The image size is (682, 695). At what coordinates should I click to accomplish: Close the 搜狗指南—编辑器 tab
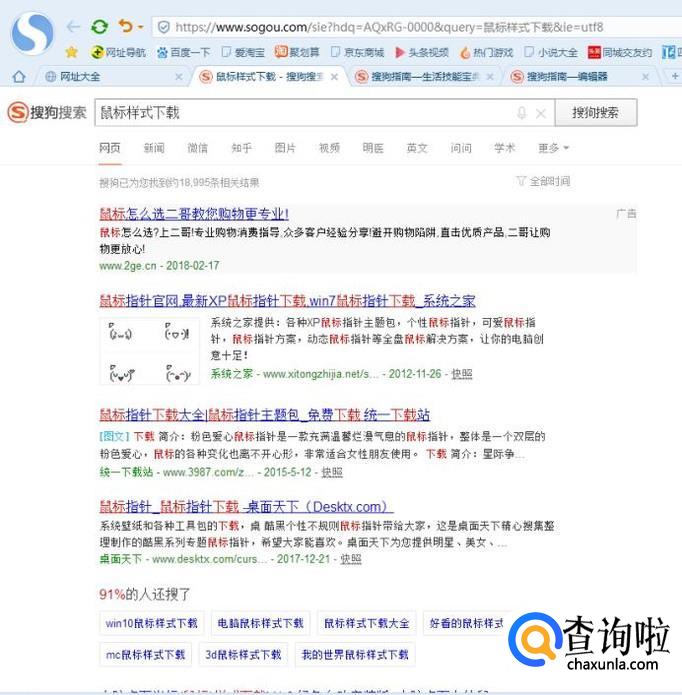[x=646, y=77]
